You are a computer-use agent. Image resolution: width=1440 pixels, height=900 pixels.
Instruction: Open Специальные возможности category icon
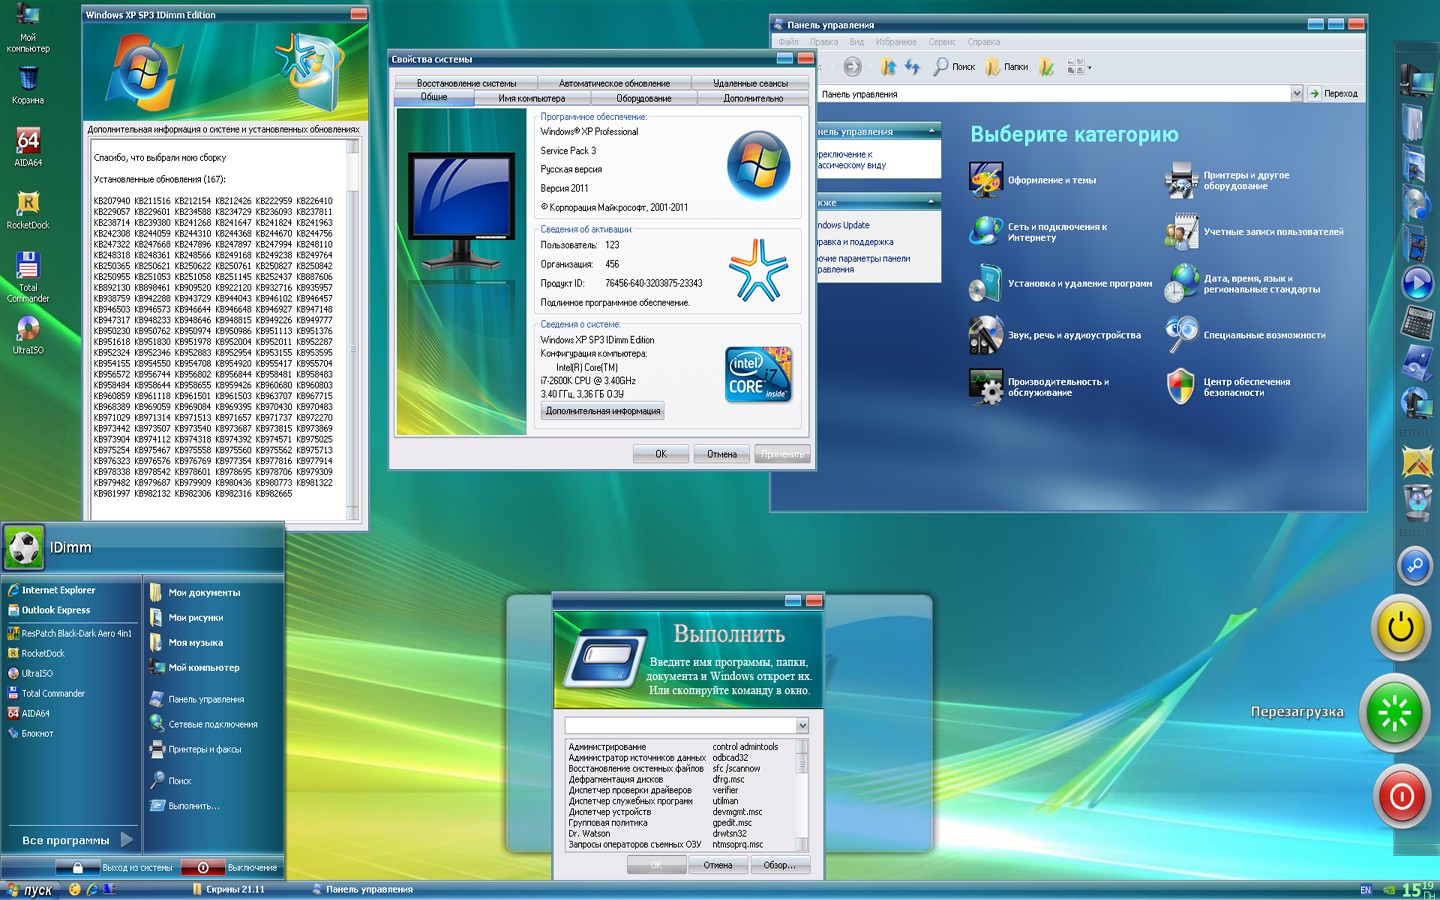1181,335
